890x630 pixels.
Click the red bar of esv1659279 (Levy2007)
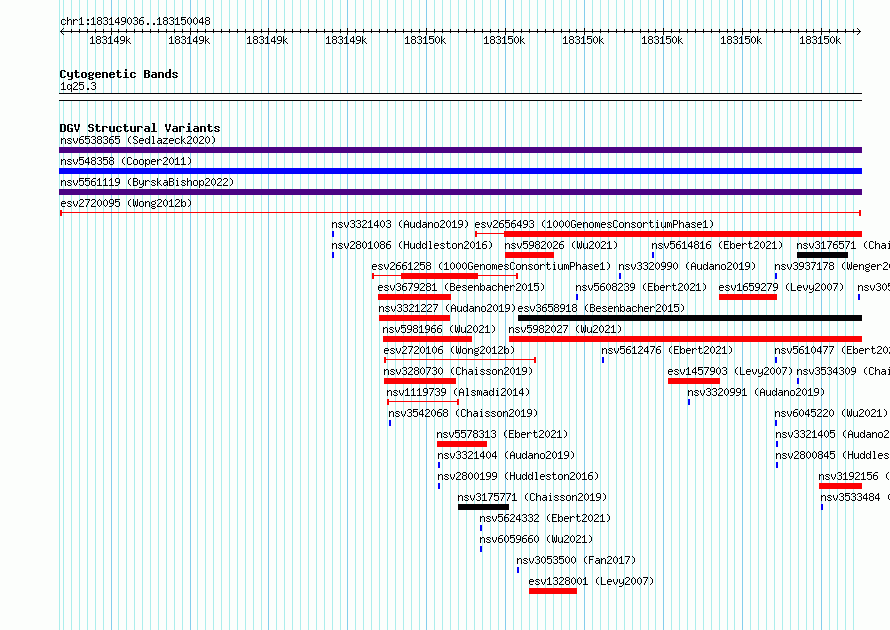coord(748,297)
